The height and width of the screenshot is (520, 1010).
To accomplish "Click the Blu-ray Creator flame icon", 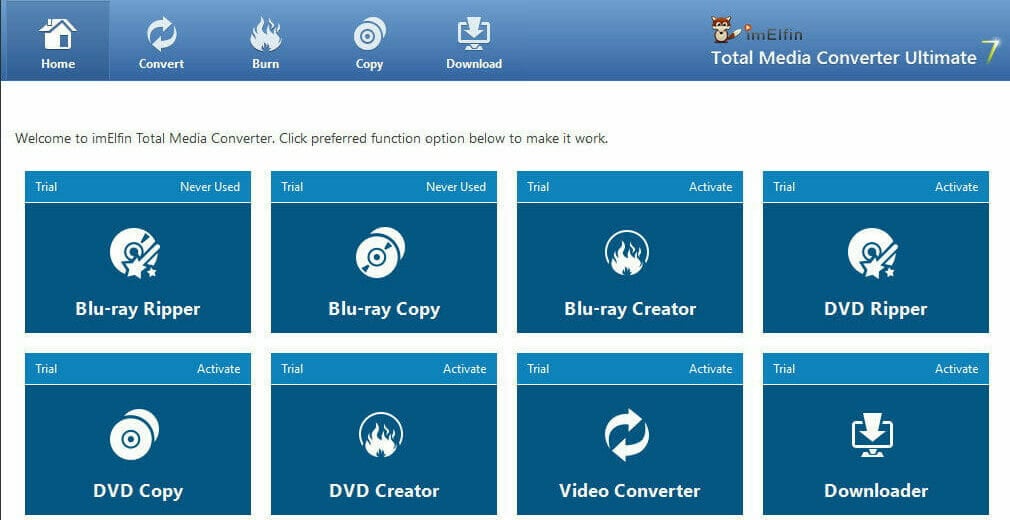I will pyautogui.click(x=627, y=253).
